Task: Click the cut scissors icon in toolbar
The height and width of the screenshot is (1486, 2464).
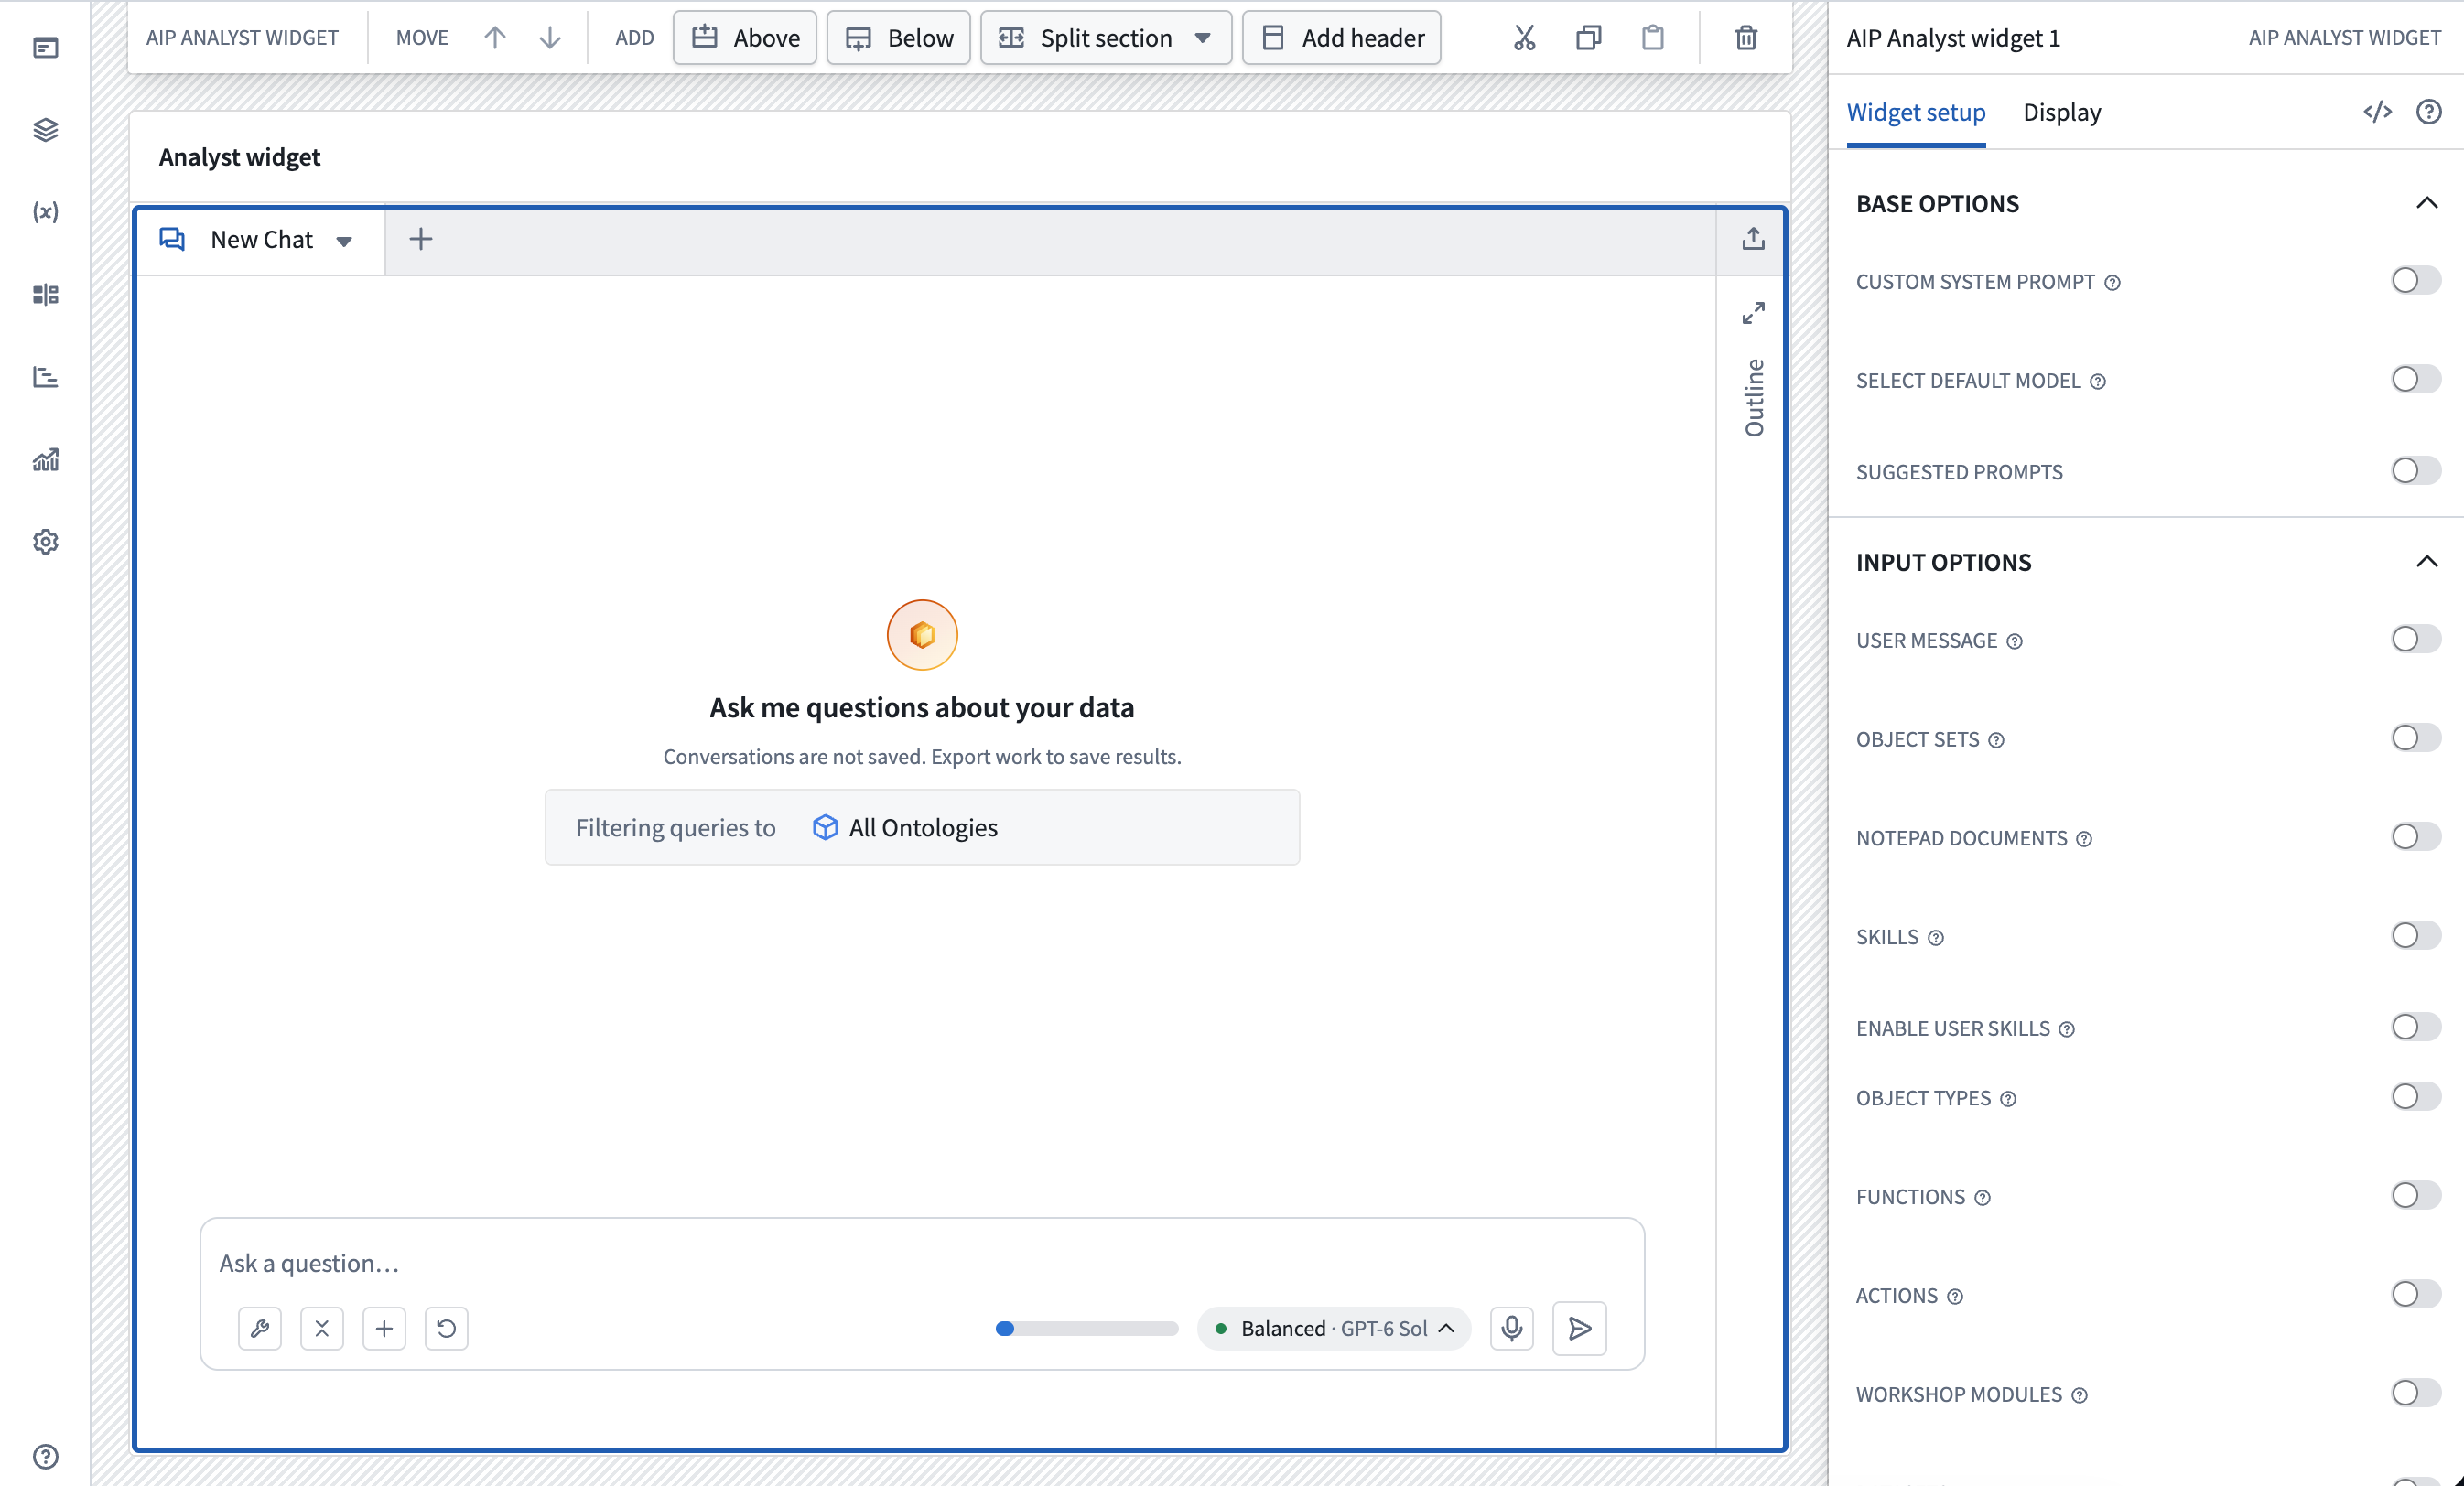Action: 1524,38
